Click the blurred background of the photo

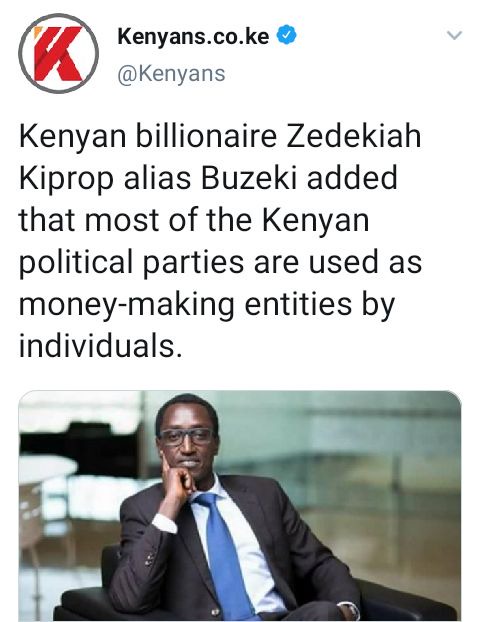(357, 456)
